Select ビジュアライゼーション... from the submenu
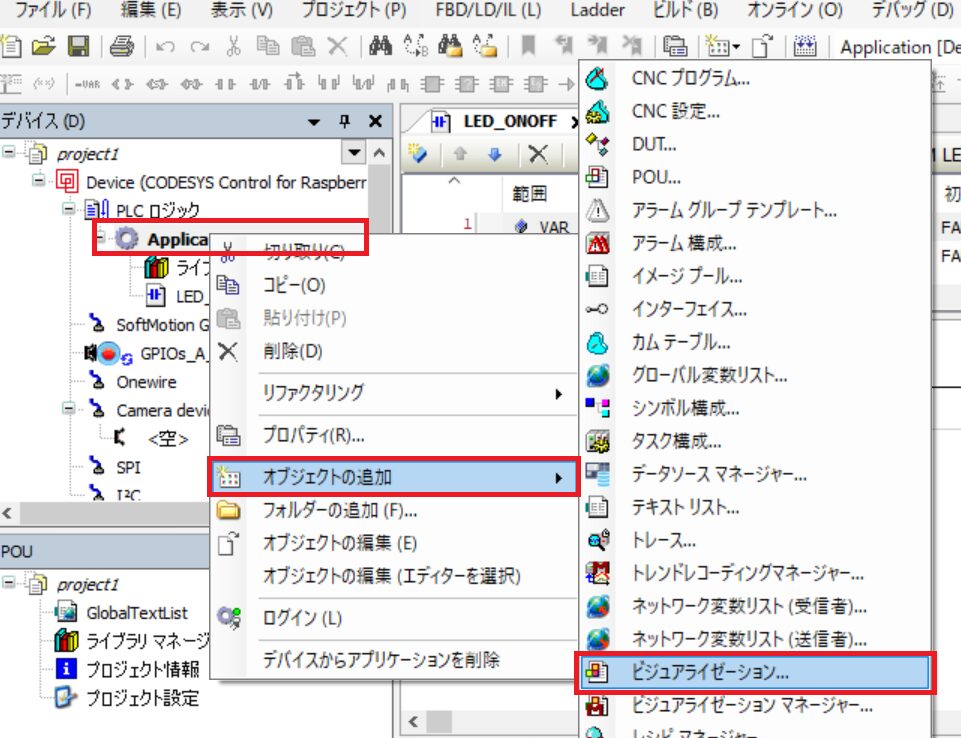 click(711, 673)
